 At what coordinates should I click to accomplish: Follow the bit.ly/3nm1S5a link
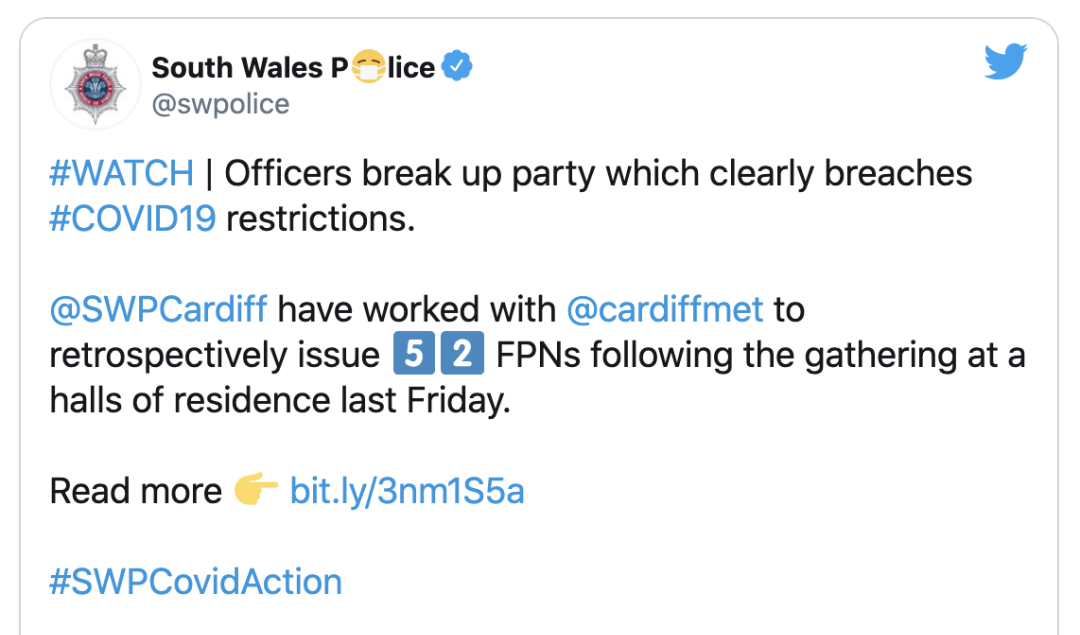coord(406,491)
